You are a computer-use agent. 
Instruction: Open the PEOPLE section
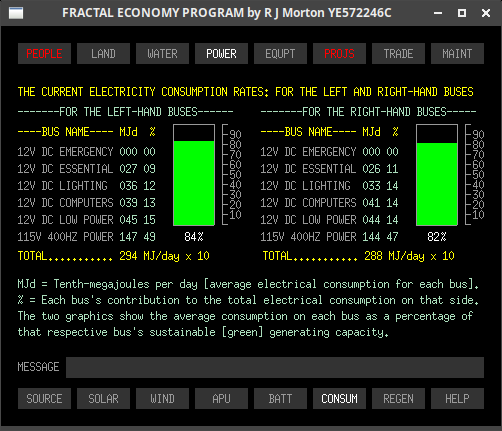(x=44, y=53)
